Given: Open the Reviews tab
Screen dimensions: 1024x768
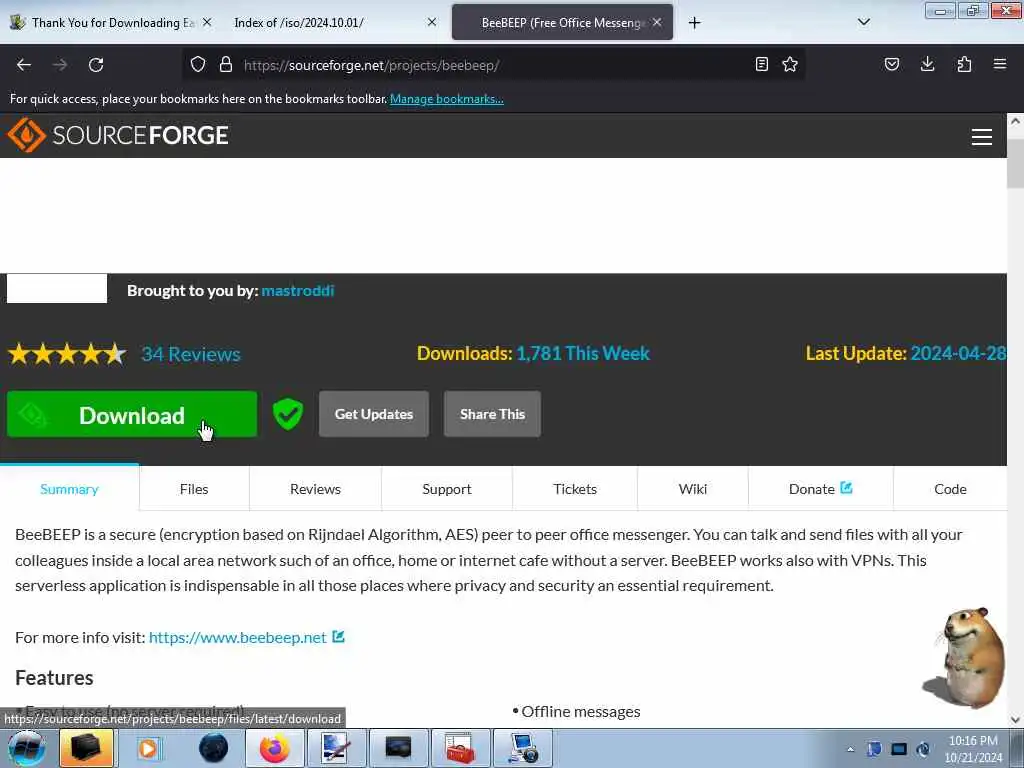Looking at the screenshot, I should point(315,488).
